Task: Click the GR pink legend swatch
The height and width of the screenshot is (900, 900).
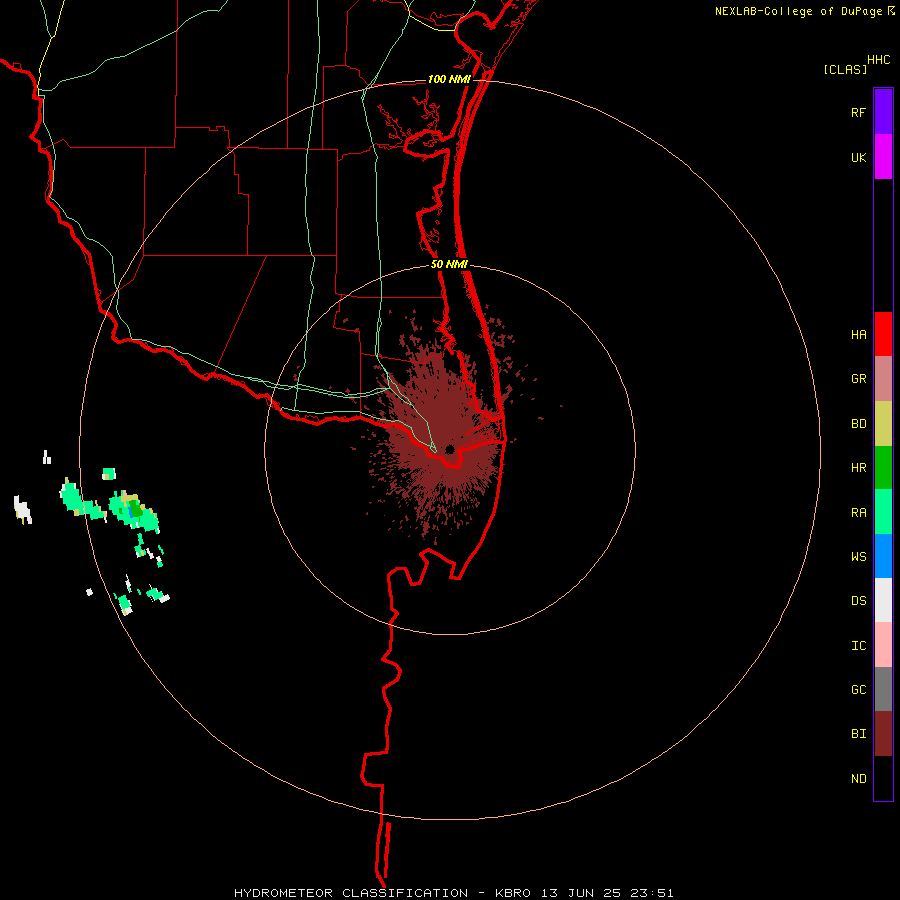Action: (883, 379)
